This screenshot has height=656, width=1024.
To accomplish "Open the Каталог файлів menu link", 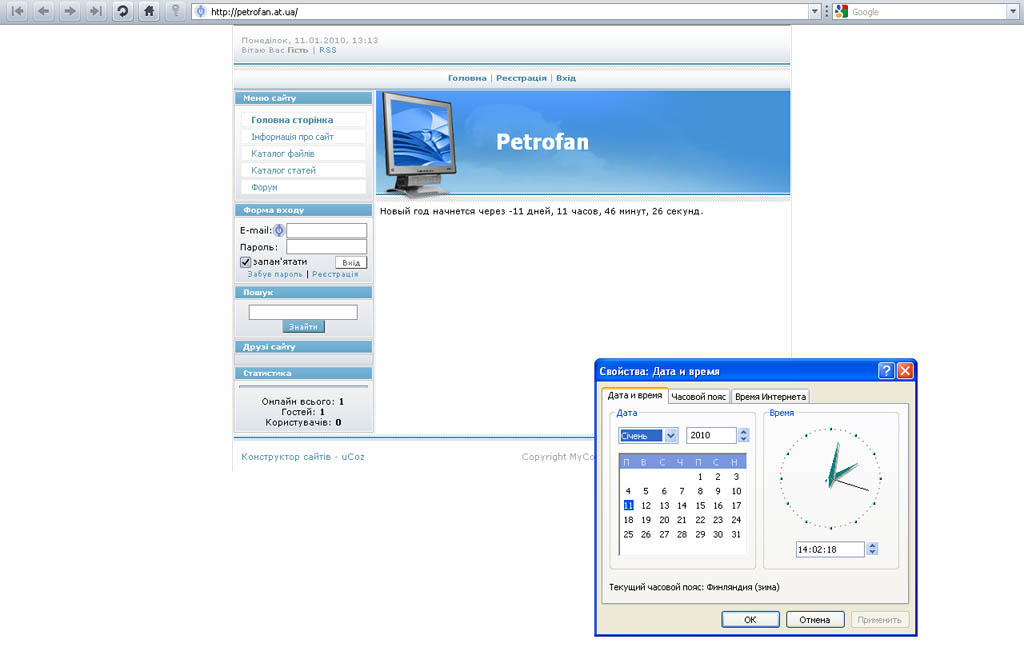I will [283, 154].
